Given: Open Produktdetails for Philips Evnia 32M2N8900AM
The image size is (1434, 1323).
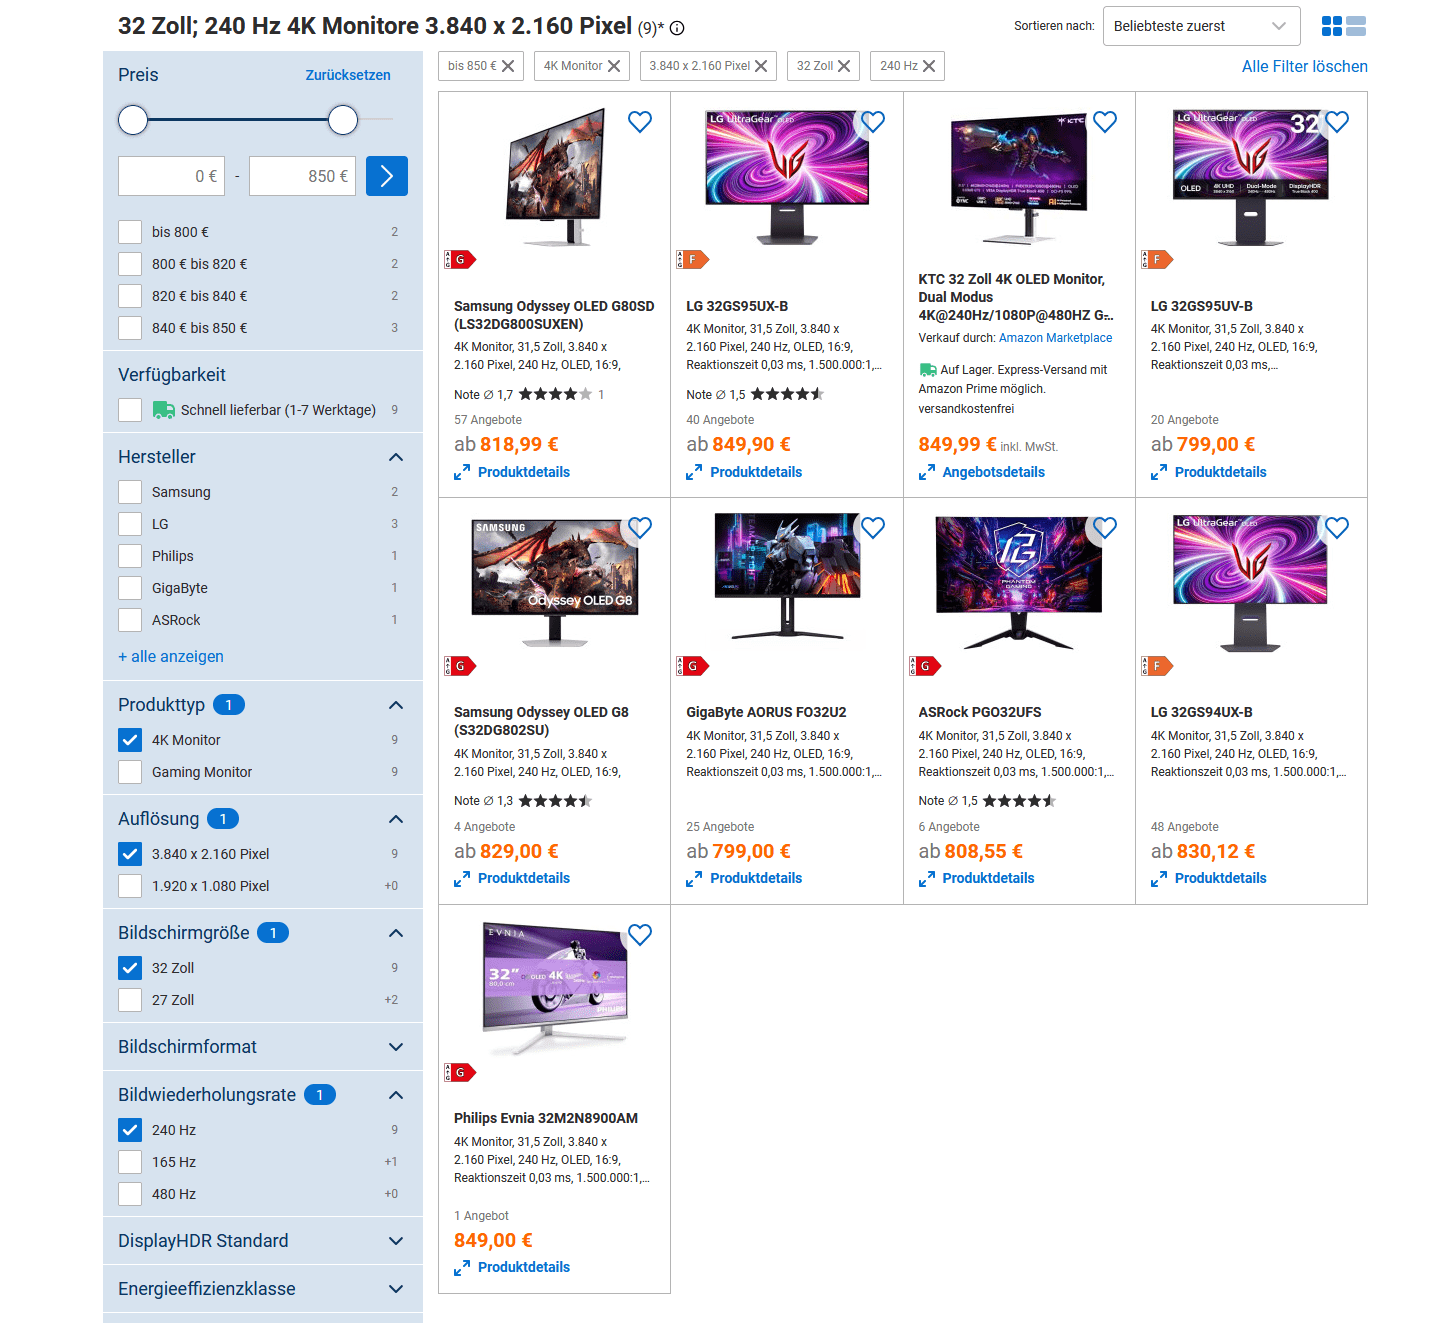Looking at the screenshot, I should click(x=524, y=1267).
